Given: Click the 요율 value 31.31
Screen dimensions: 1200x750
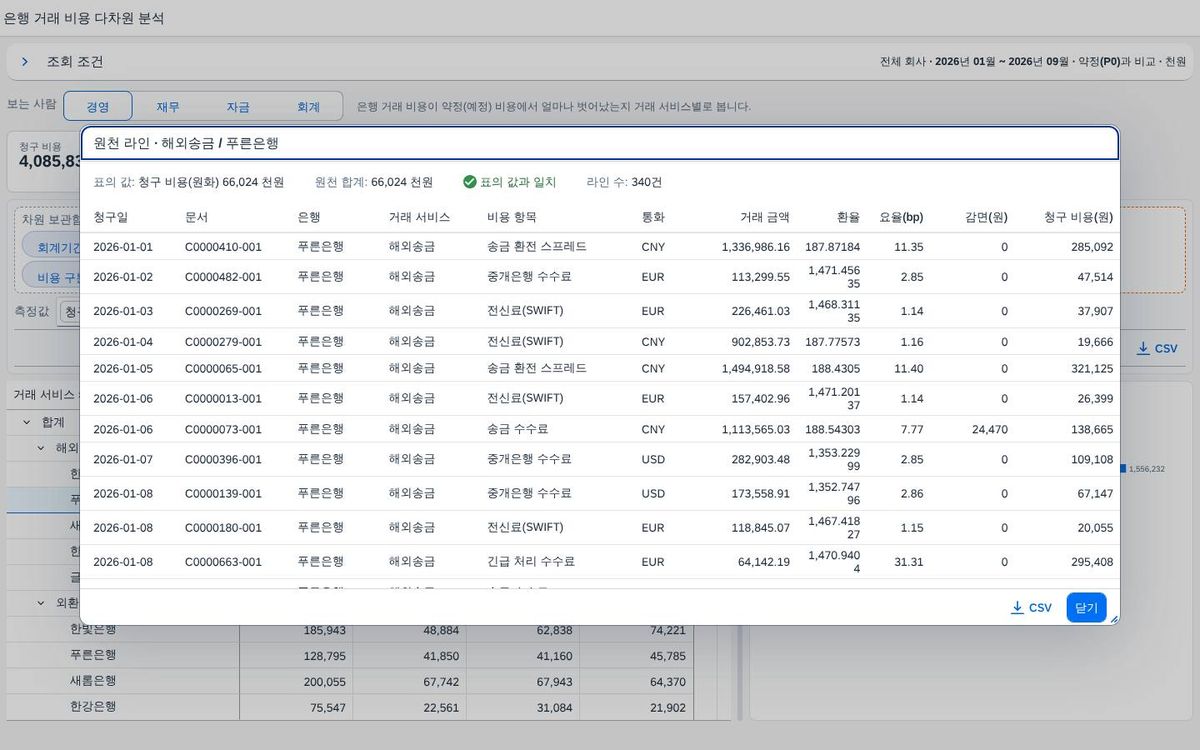Looking at the screenshot, I should pos(909,562).
